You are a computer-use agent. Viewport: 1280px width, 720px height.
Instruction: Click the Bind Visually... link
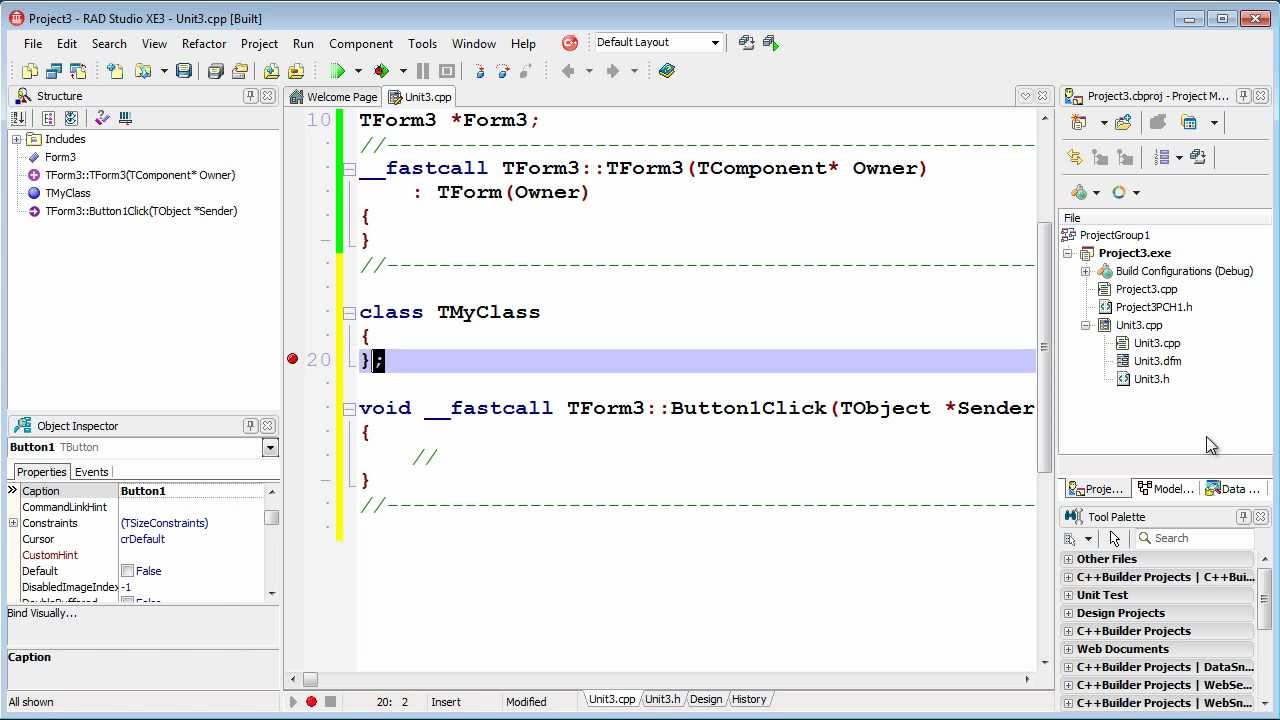[42, 613]
